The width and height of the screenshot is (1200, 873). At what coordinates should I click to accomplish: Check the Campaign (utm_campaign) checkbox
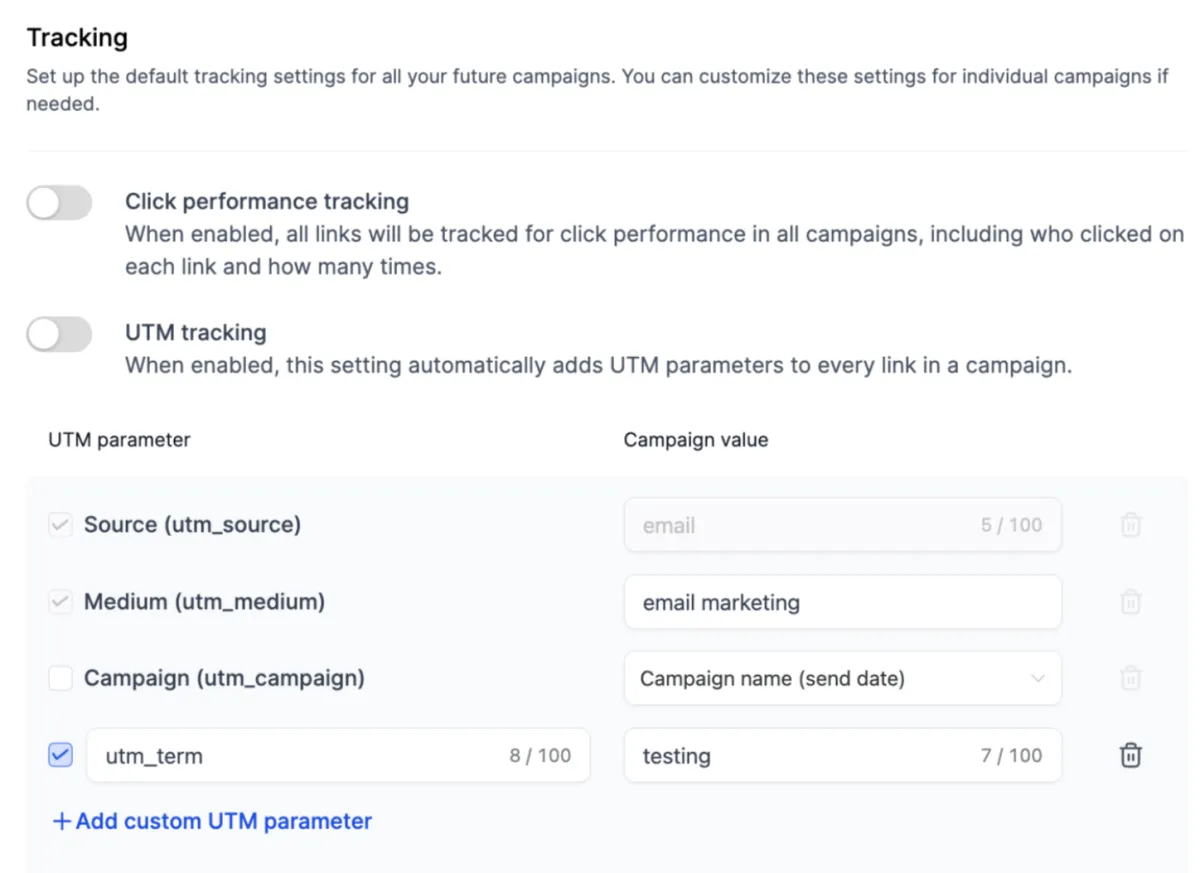(x=61, y=679)
